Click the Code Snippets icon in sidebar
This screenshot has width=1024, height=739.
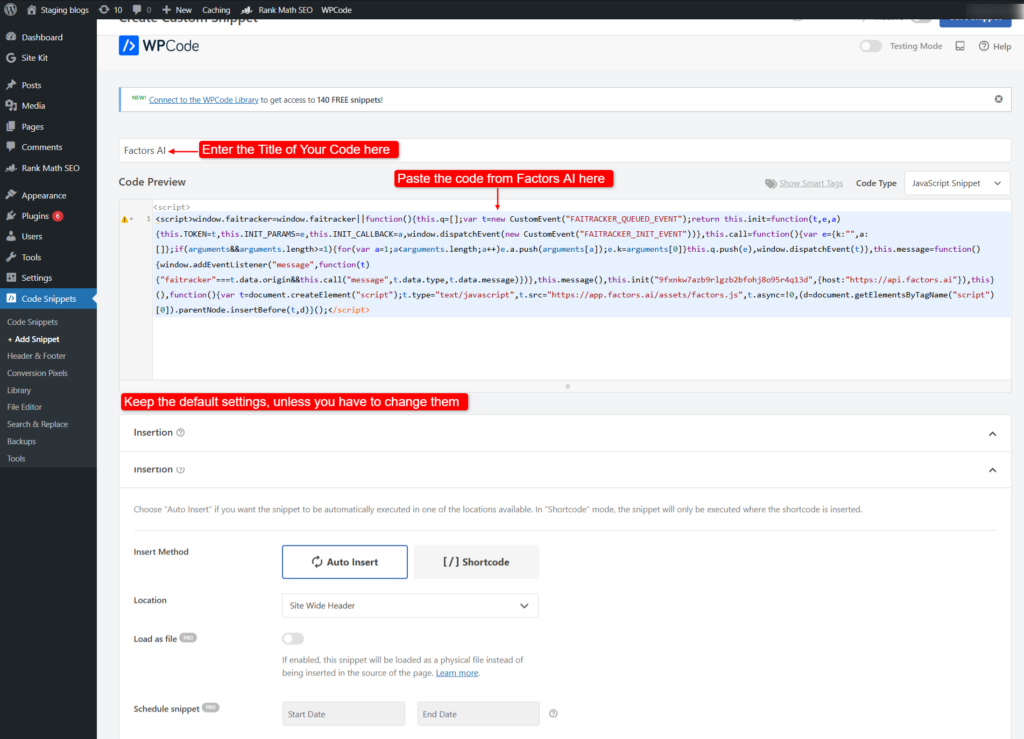point(11,298)
